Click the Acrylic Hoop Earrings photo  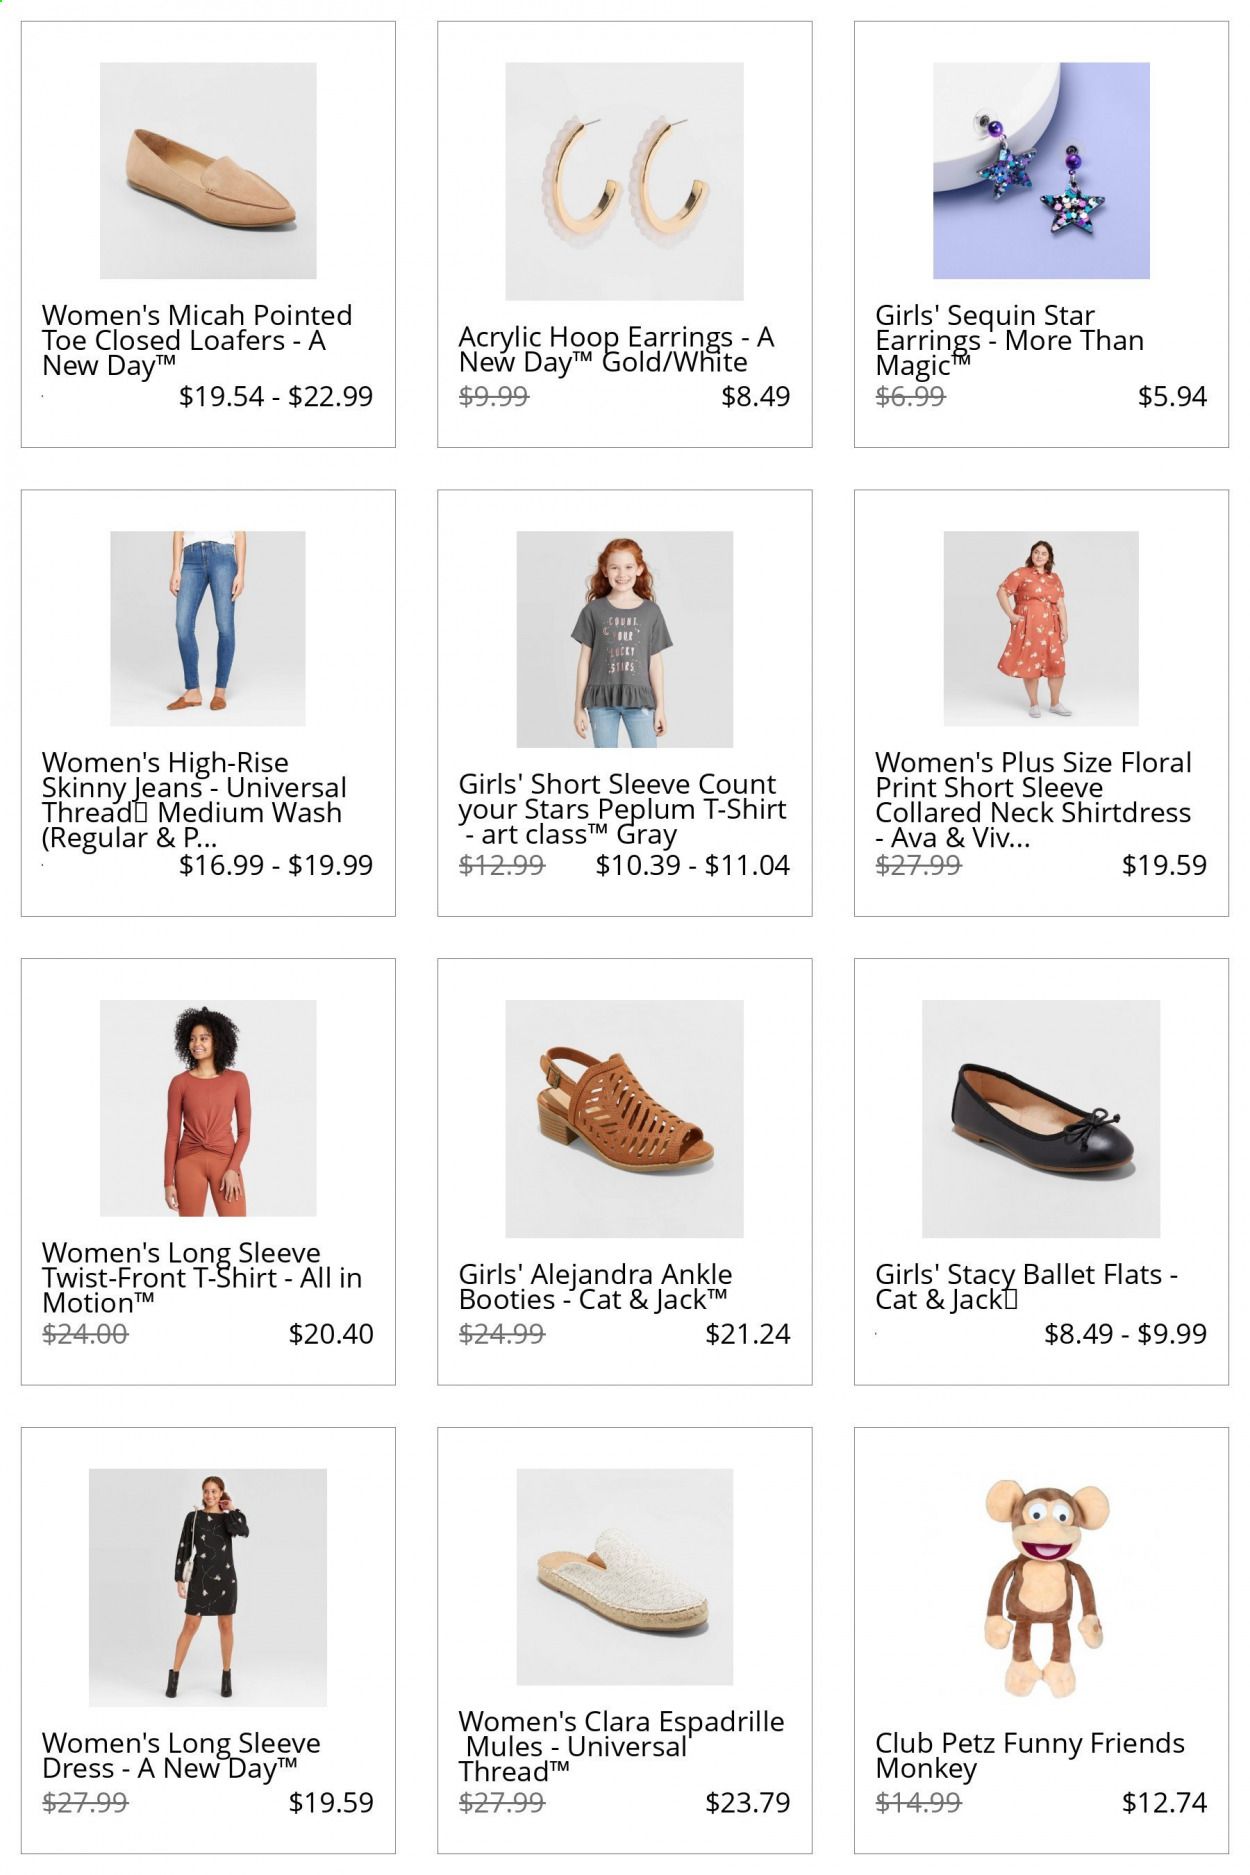624,181
